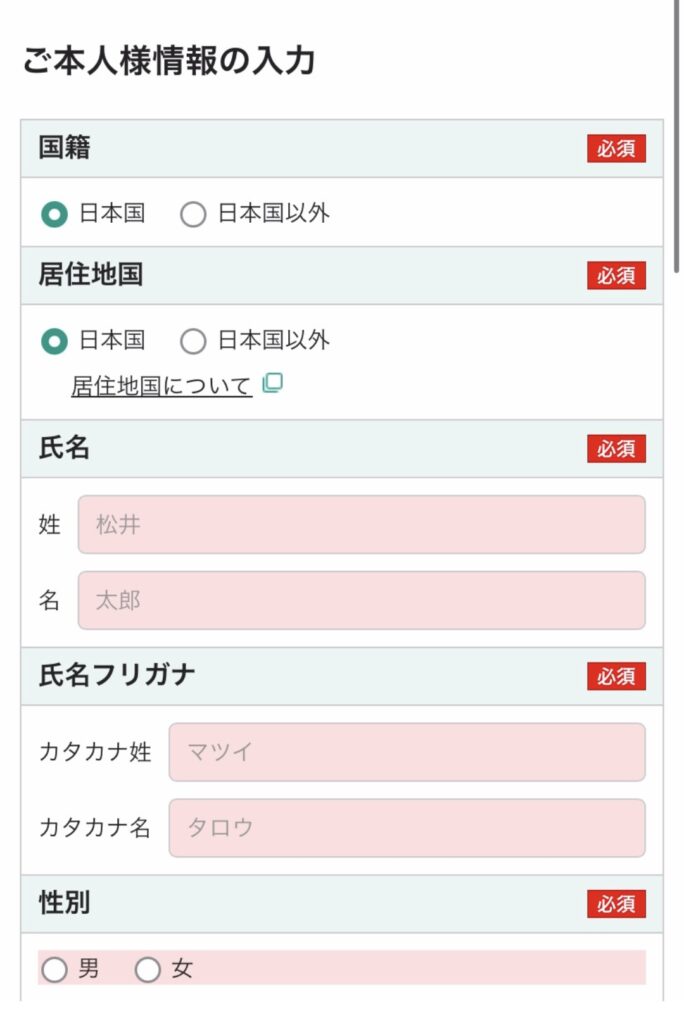Click the 必須 badge in 国籍 header

coord(616,148)
